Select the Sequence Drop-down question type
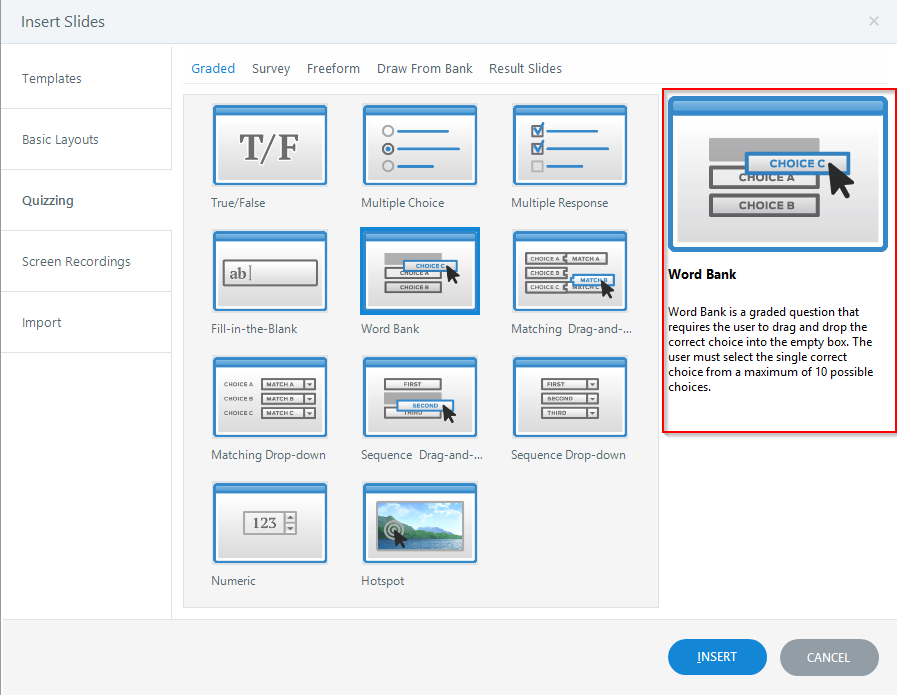This screenshot has width=897, height=695. tap(569, 397)
